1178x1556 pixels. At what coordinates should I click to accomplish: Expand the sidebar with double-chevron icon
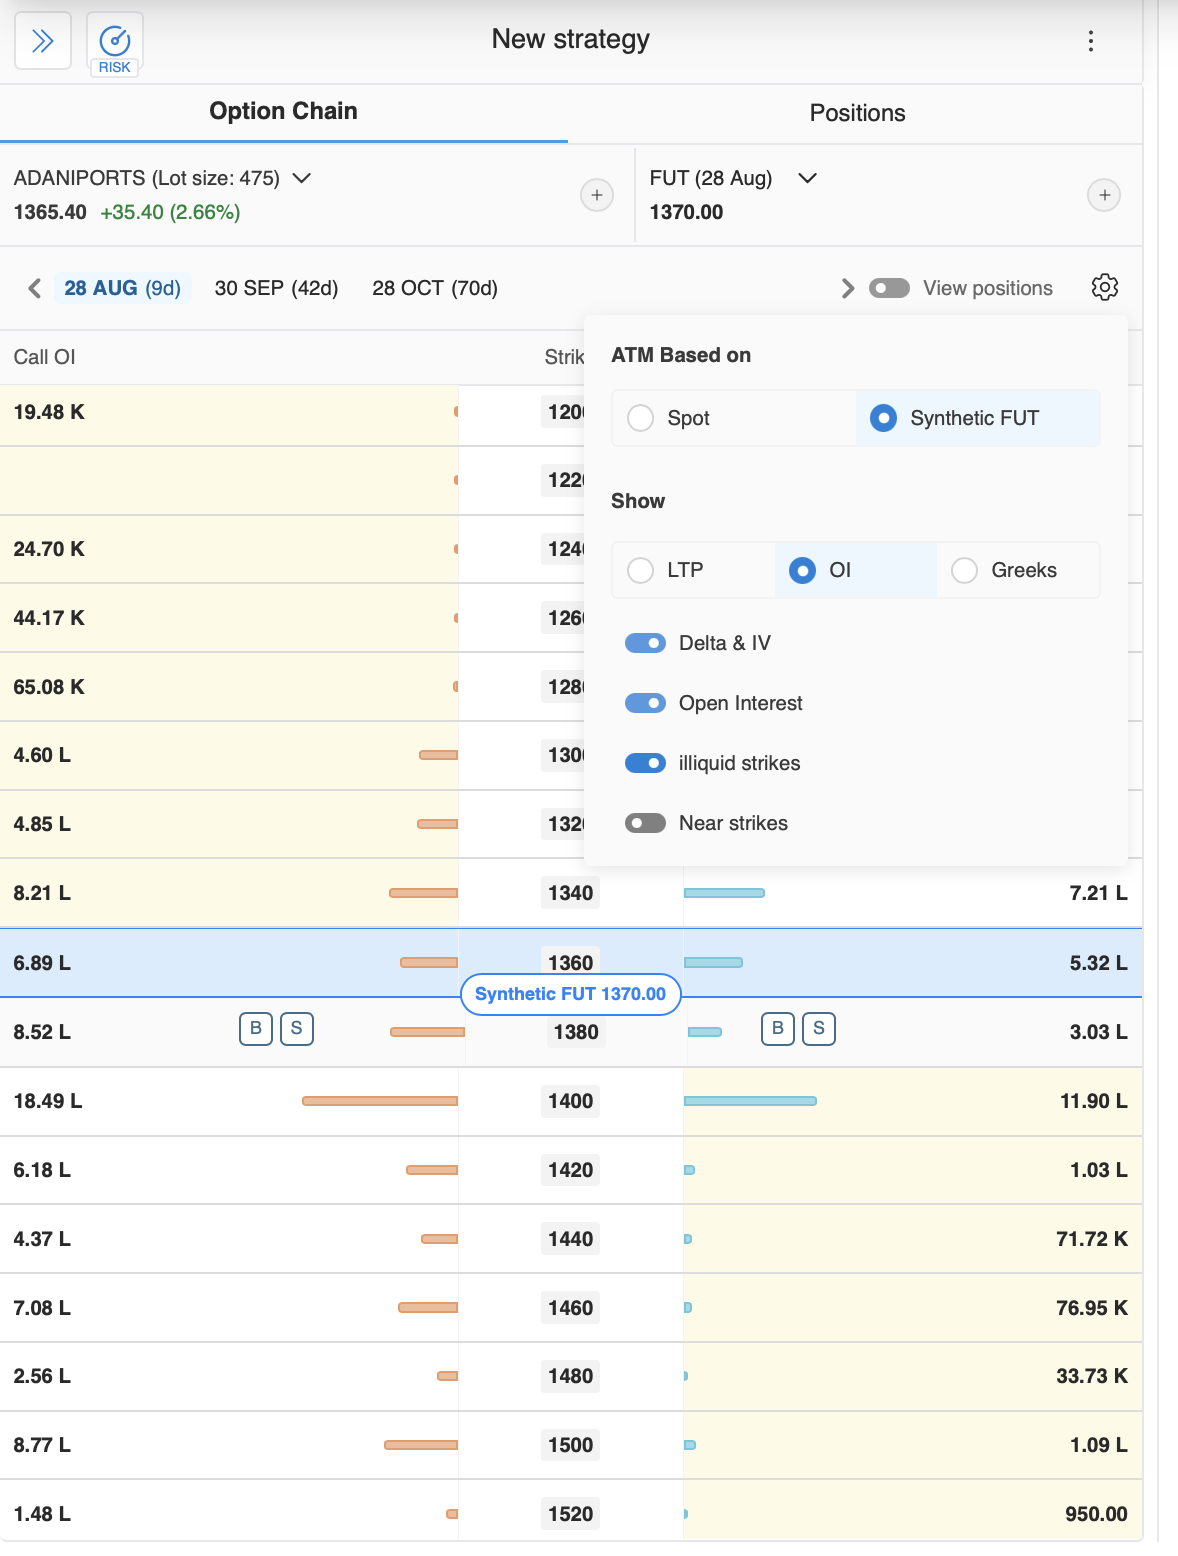[43, 41]
